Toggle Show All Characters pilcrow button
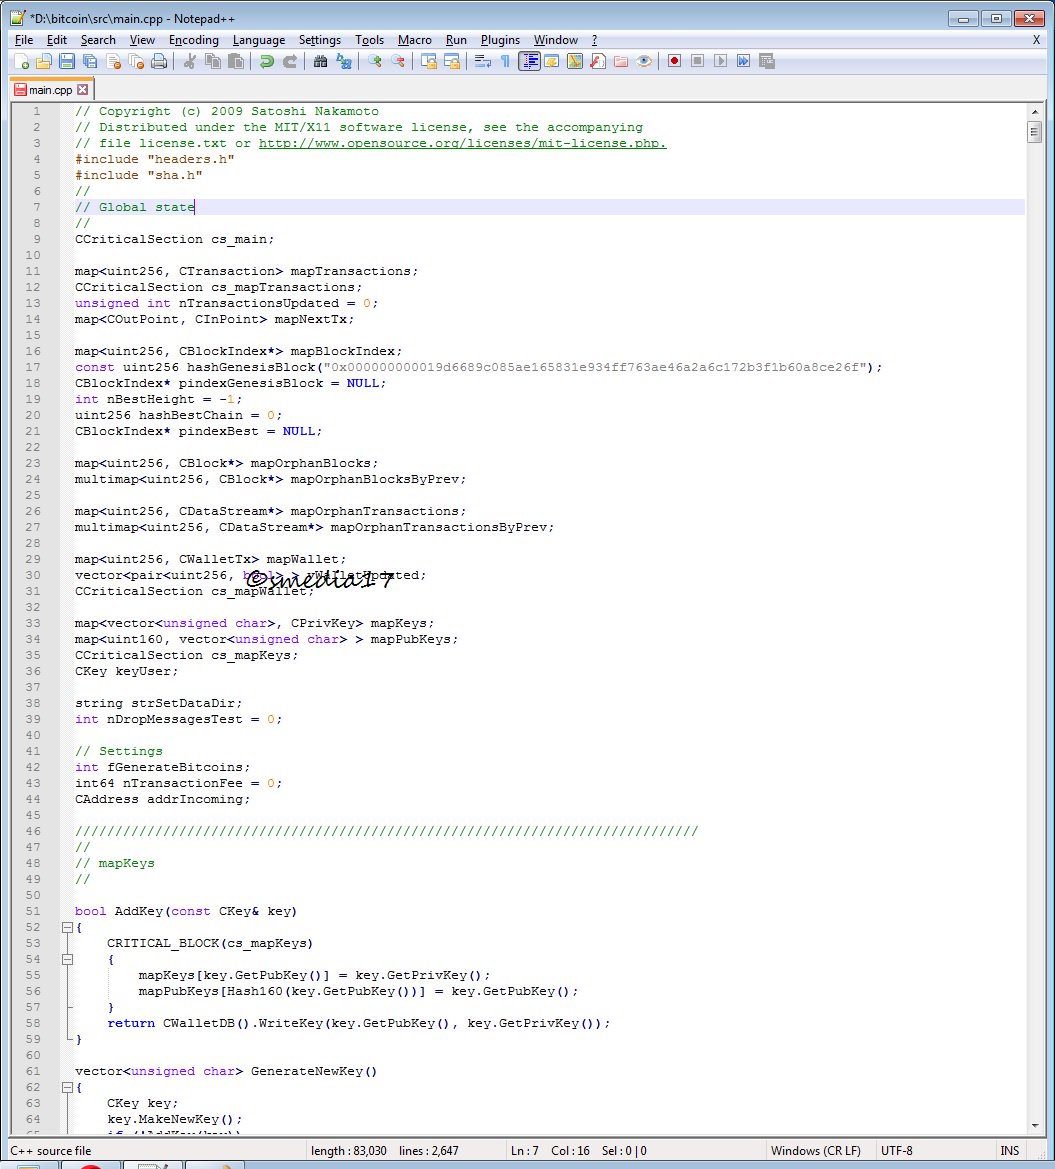Viewport: 1055px width, 1169px height. [x=506, y=61]
